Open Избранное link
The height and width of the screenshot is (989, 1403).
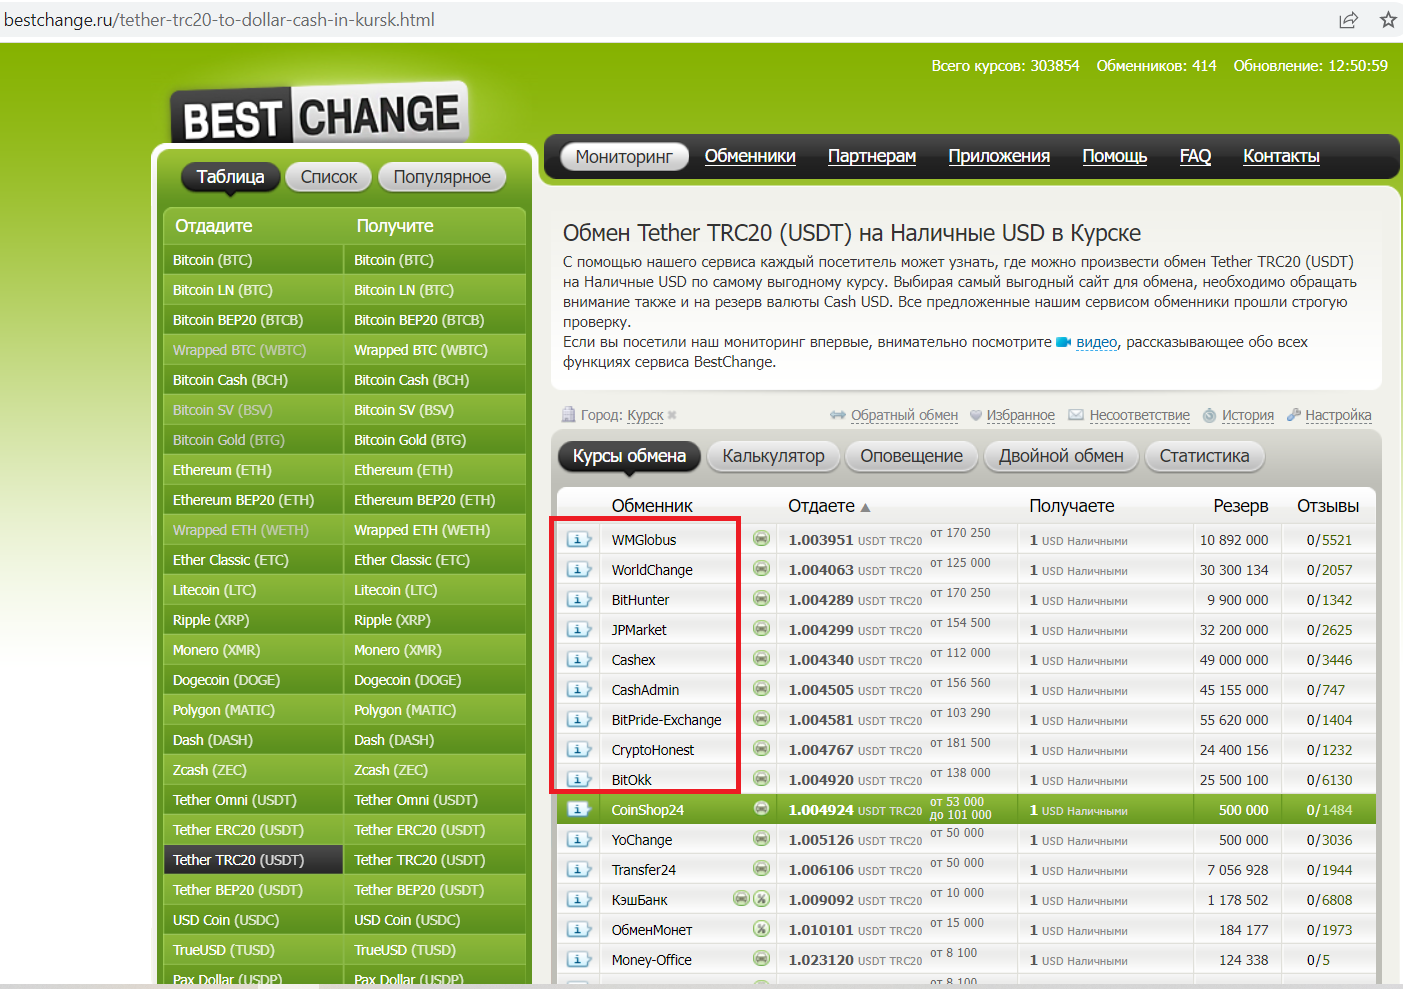pos(1020,415)
